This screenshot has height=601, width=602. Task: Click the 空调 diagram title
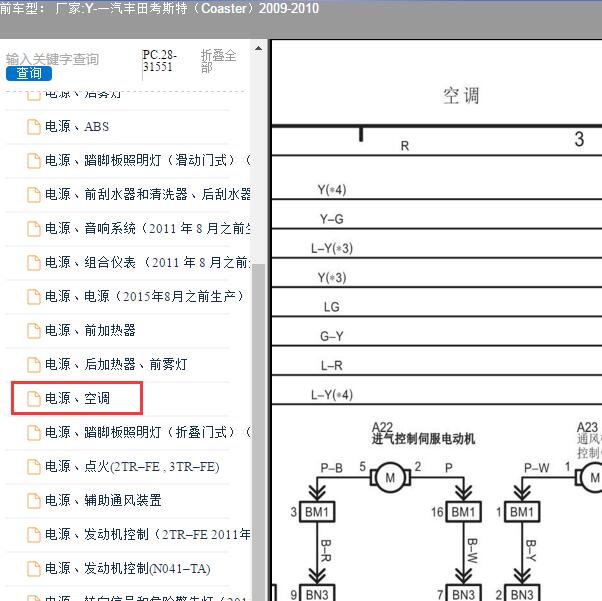click(x=461, y=96)
